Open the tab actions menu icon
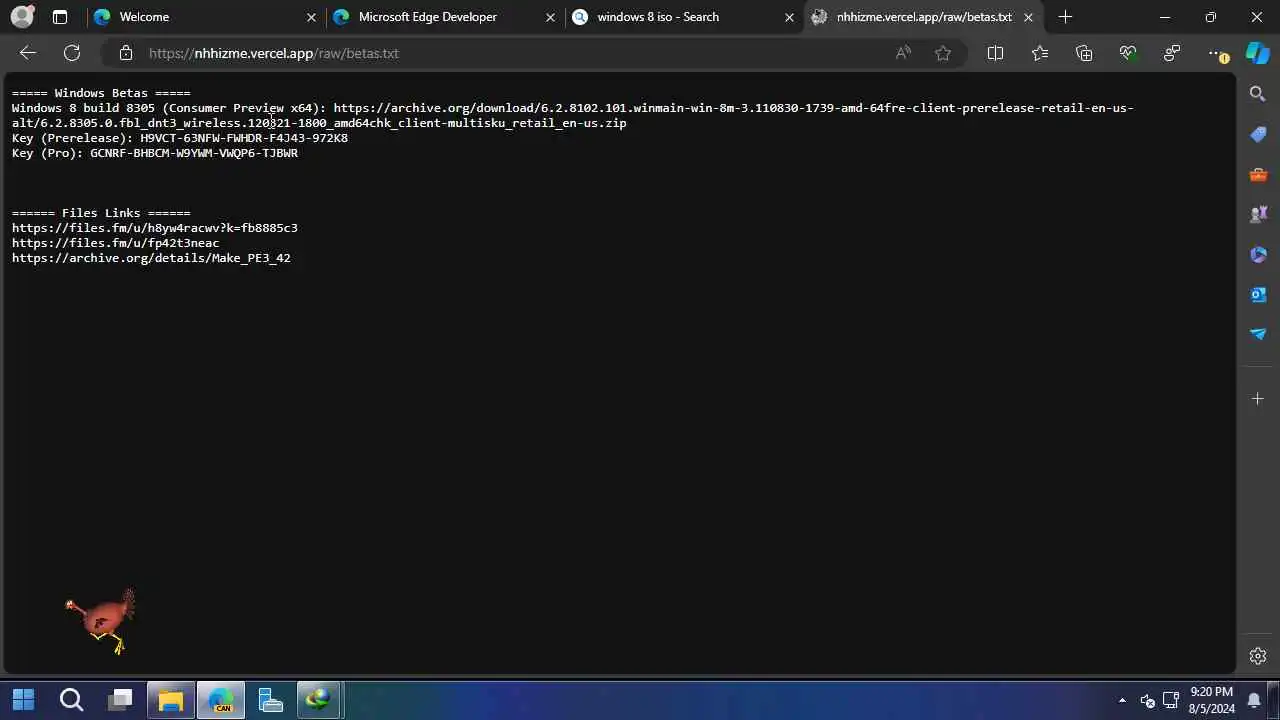This screenshot has height=720, width=1280. point(60,17)
